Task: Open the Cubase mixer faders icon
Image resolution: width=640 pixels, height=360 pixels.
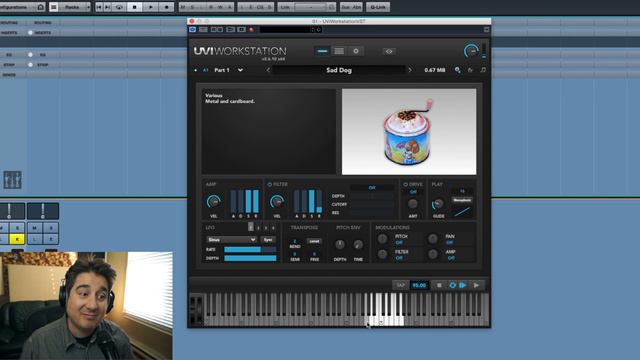Action: [x=12, y=180]
